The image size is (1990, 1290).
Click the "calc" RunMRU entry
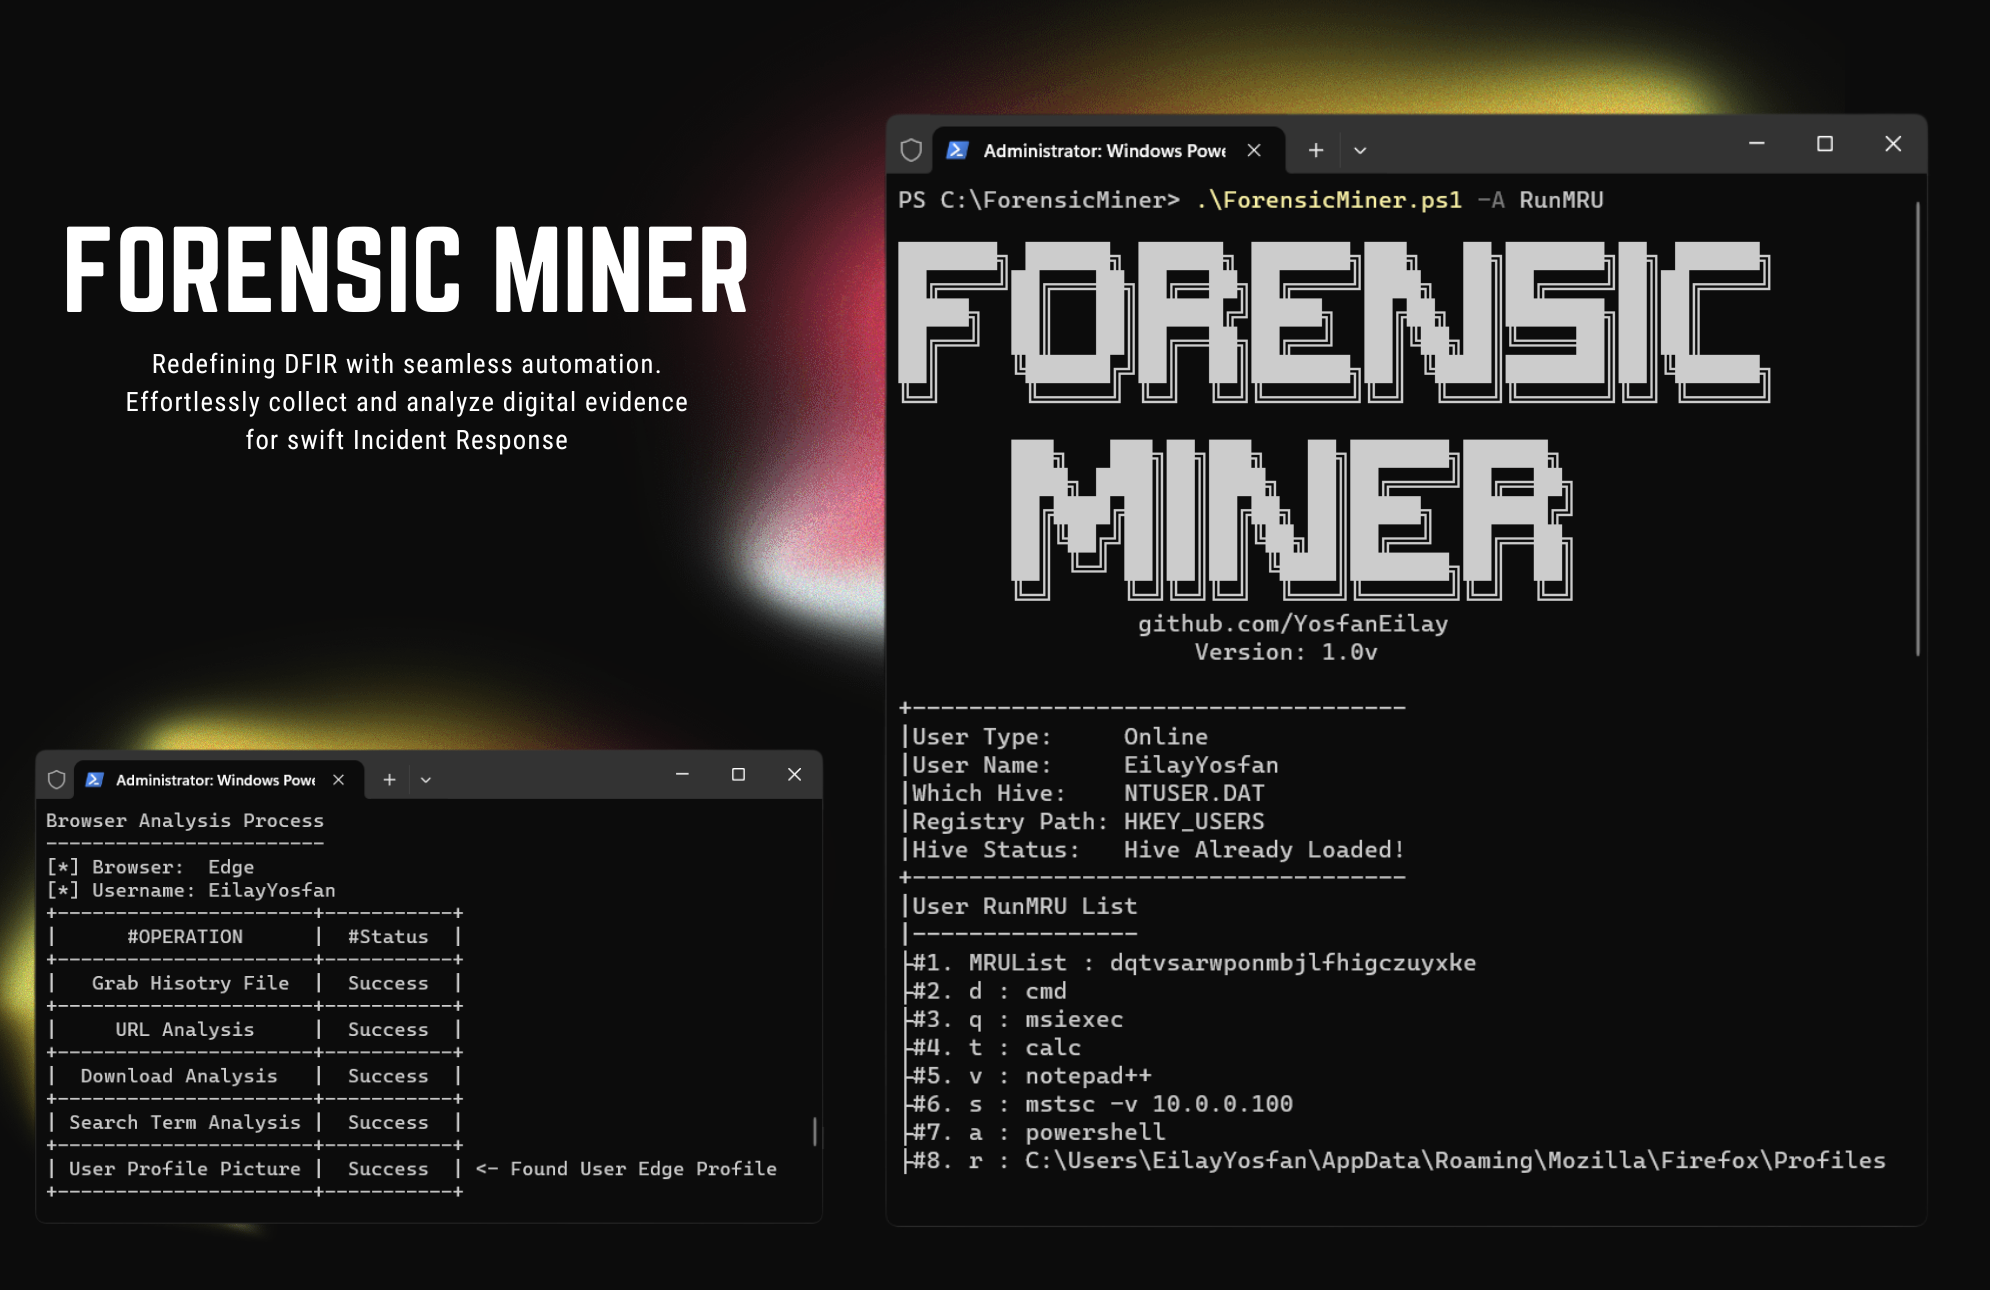[1053, 1047]
